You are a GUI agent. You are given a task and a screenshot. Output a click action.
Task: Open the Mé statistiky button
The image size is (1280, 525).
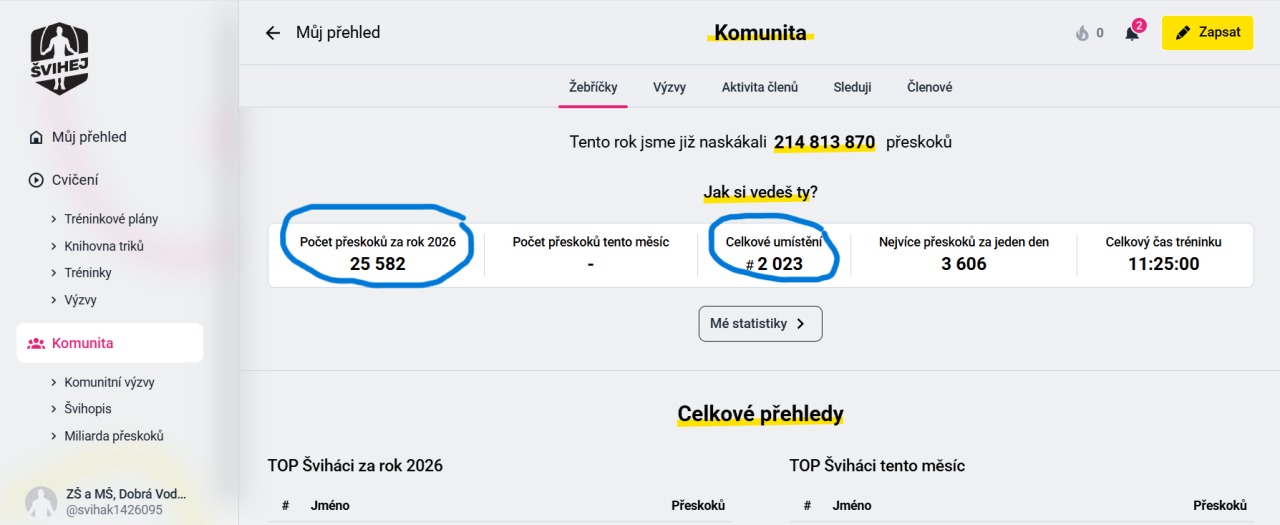760,324
